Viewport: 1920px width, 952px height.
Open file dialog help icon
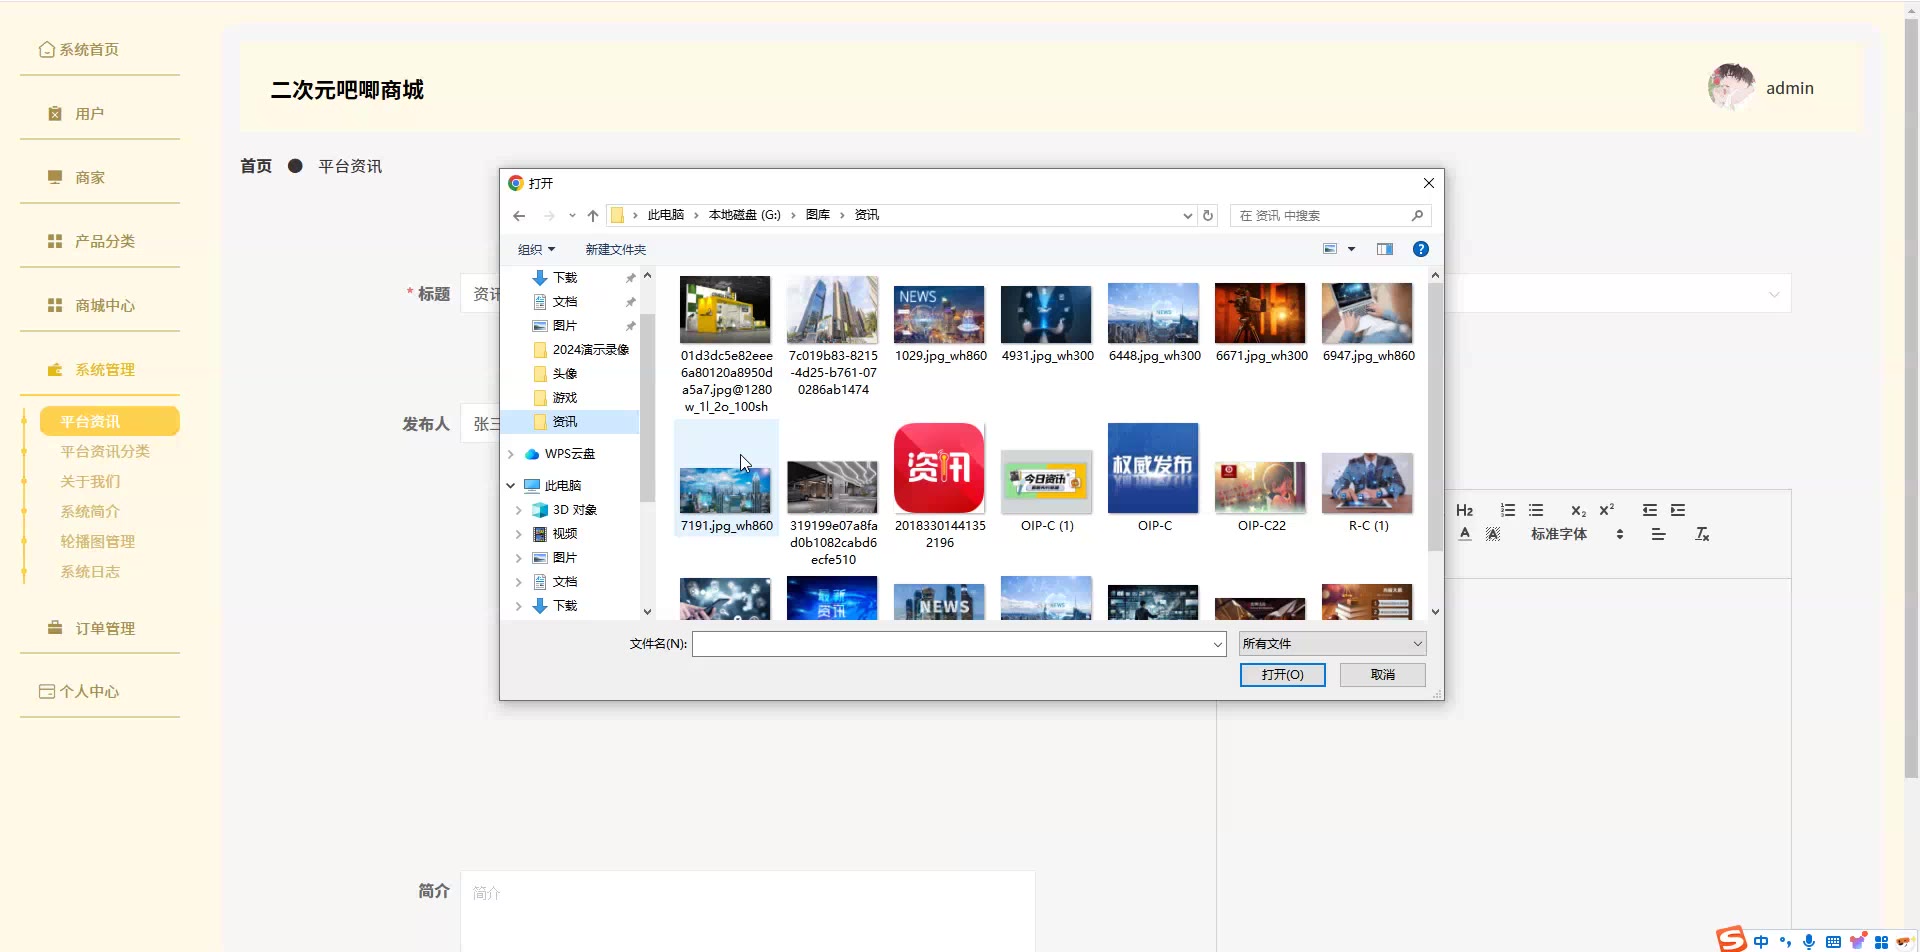coord(1420,249)
